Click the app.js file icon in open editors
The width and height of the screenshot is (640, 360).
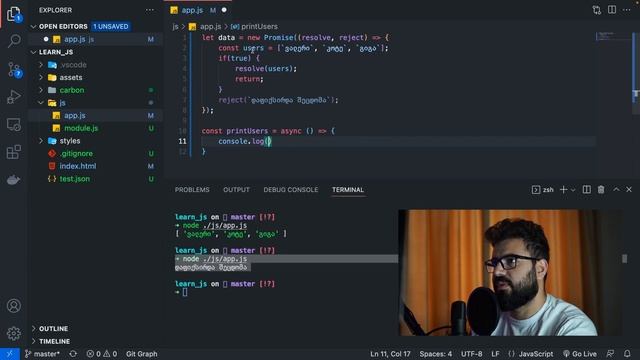57,39
